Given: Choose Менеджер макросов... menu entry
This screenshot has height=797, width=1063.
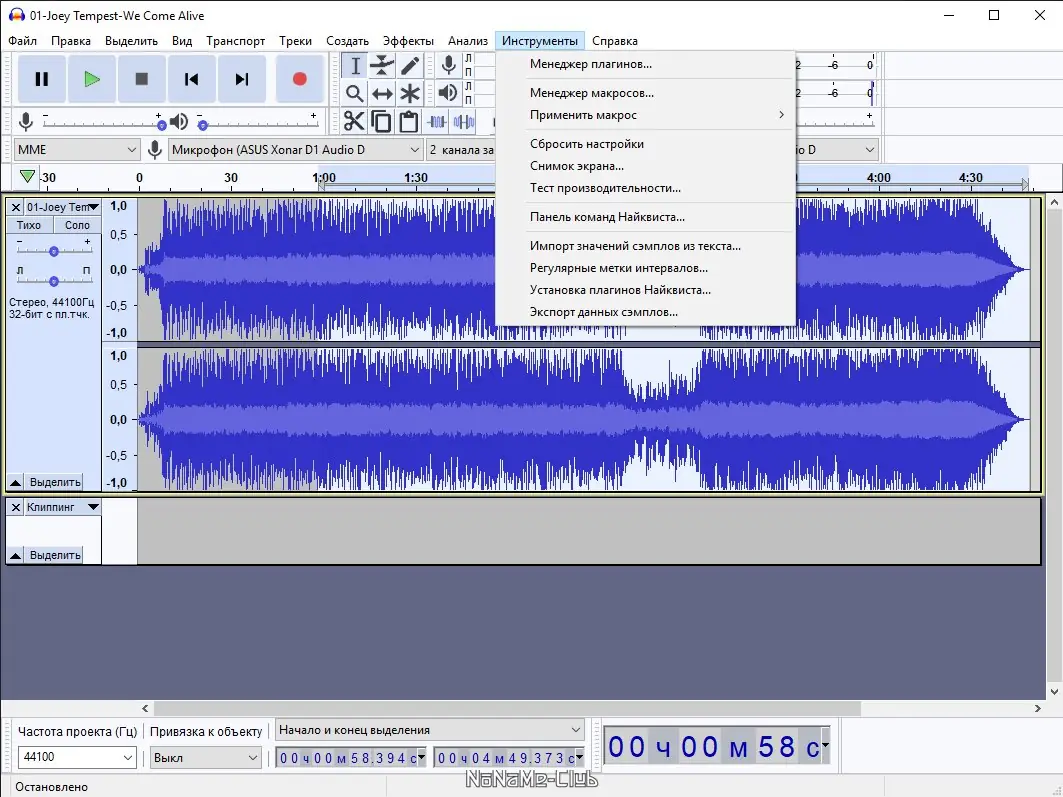Looking at the screenshot, I should [x=645, y=93].
